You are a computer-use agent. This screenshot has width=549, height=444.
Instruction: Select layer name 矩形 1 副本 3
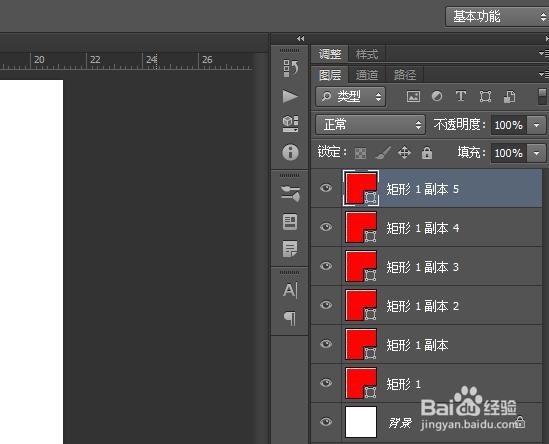423,267
